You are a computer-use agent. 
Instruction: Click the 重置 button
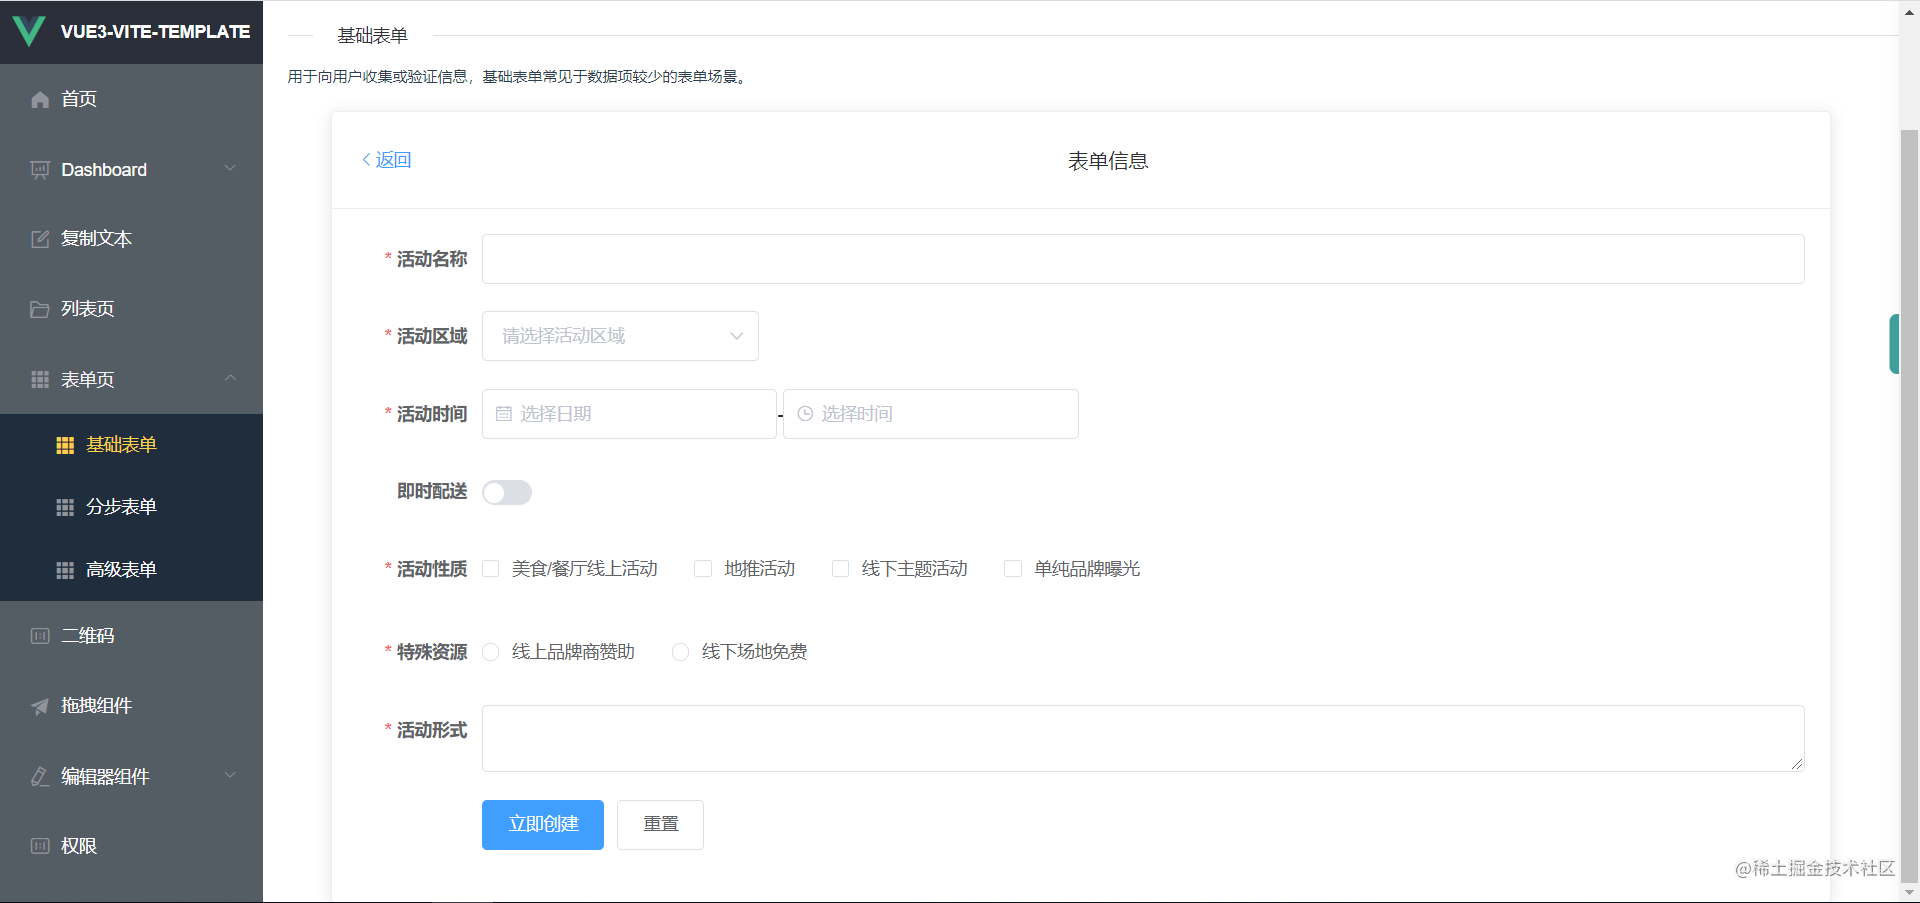coord(660,825)
